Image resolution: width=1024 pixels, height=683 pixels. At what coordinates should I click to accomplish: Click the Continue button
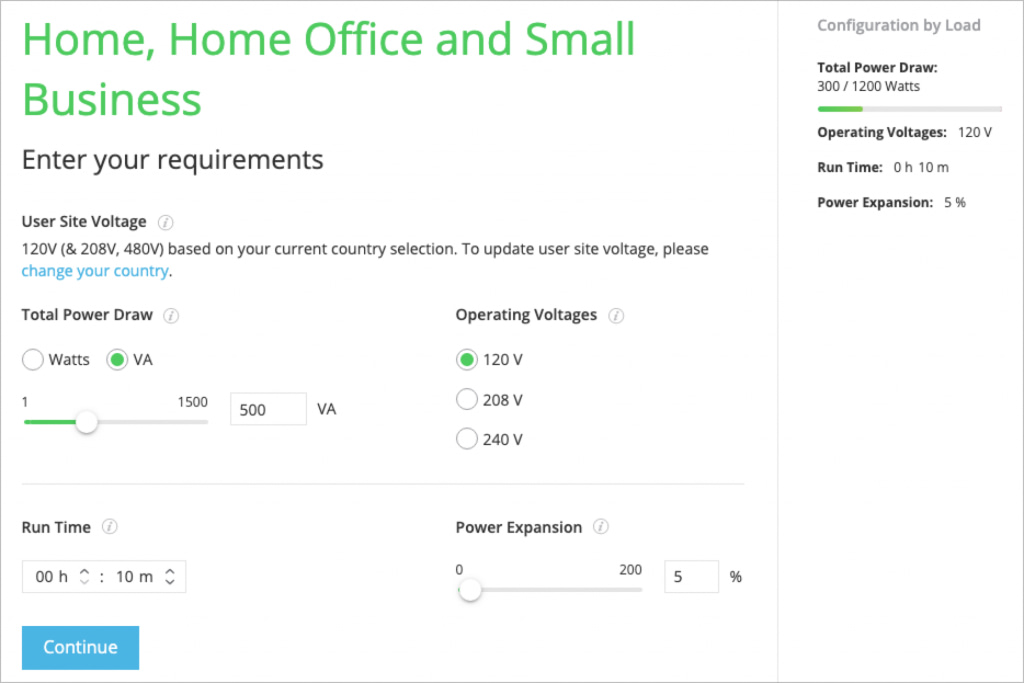click(80, 647)
